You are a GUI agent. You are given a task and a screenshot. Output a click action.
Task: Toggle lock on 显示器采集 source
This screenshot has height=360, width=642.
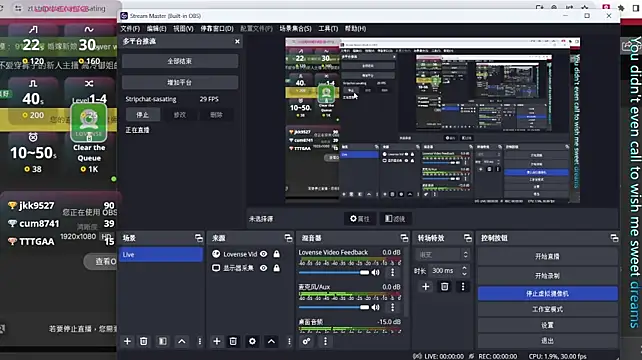coord(277,268)
